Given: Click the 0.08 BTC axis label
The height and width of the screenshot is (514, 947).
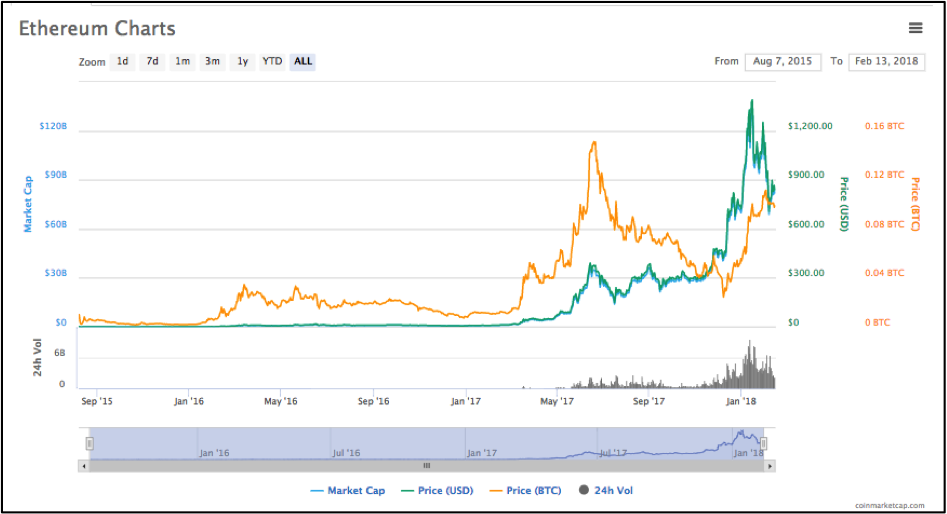Looking at the screenshot, I should [x=884, y=225].
